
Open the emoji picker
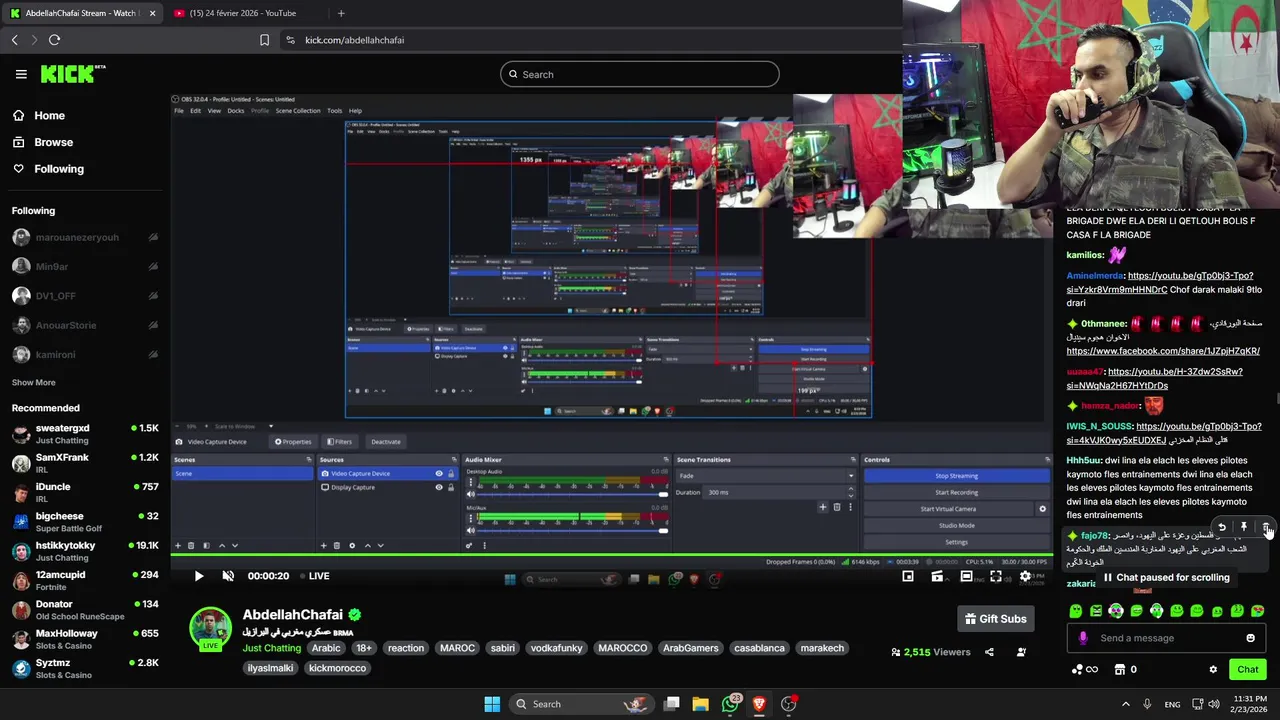pos(1250,638)
